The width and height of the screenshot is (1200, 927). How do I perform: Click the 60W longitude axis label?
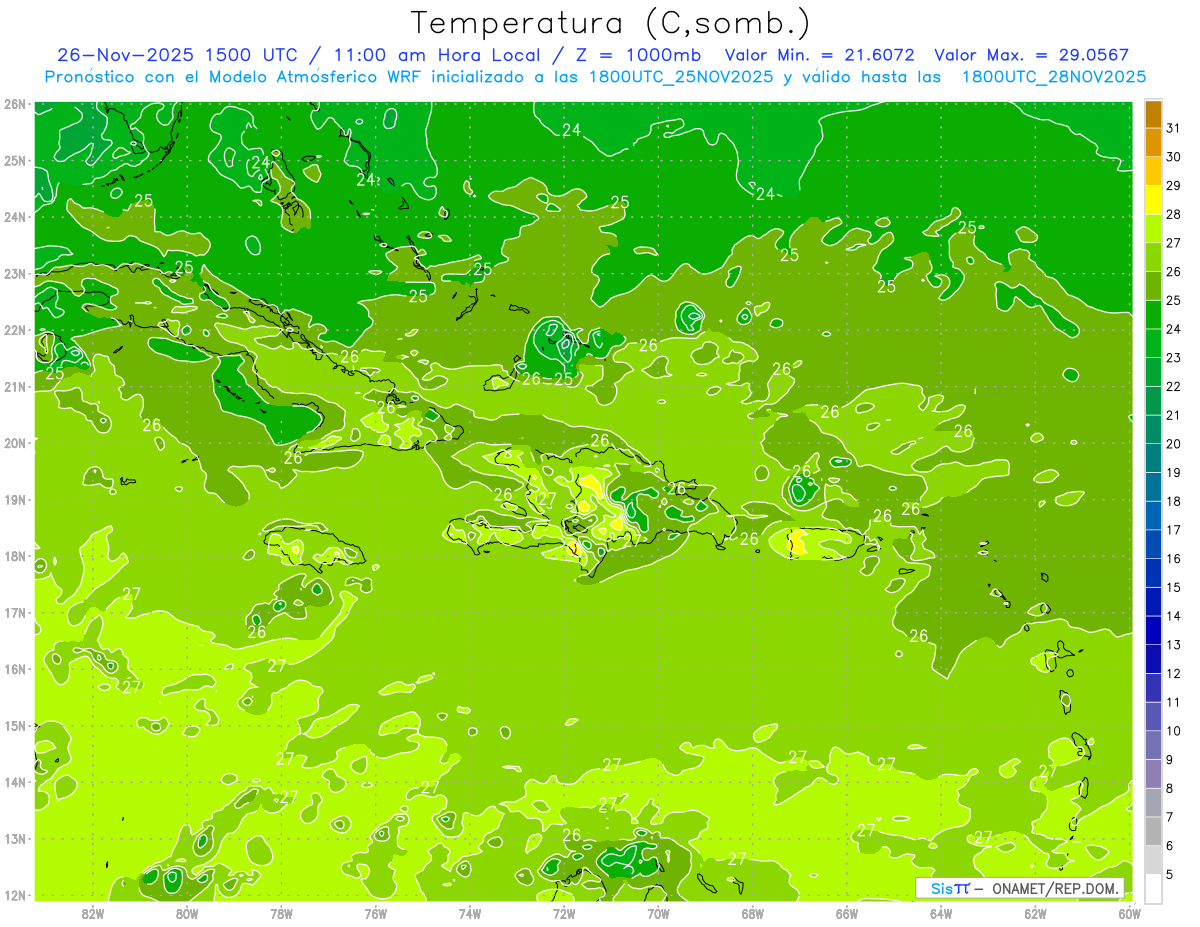coord(1129,913)
